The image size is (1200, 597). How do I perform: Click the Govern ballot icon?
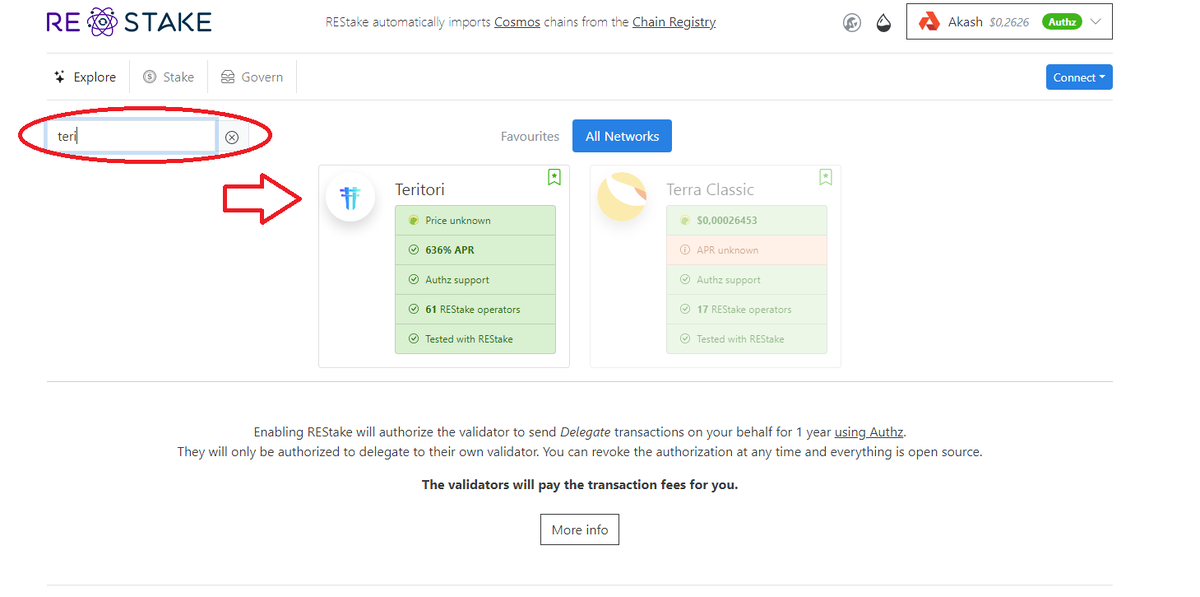coord(228,77)
